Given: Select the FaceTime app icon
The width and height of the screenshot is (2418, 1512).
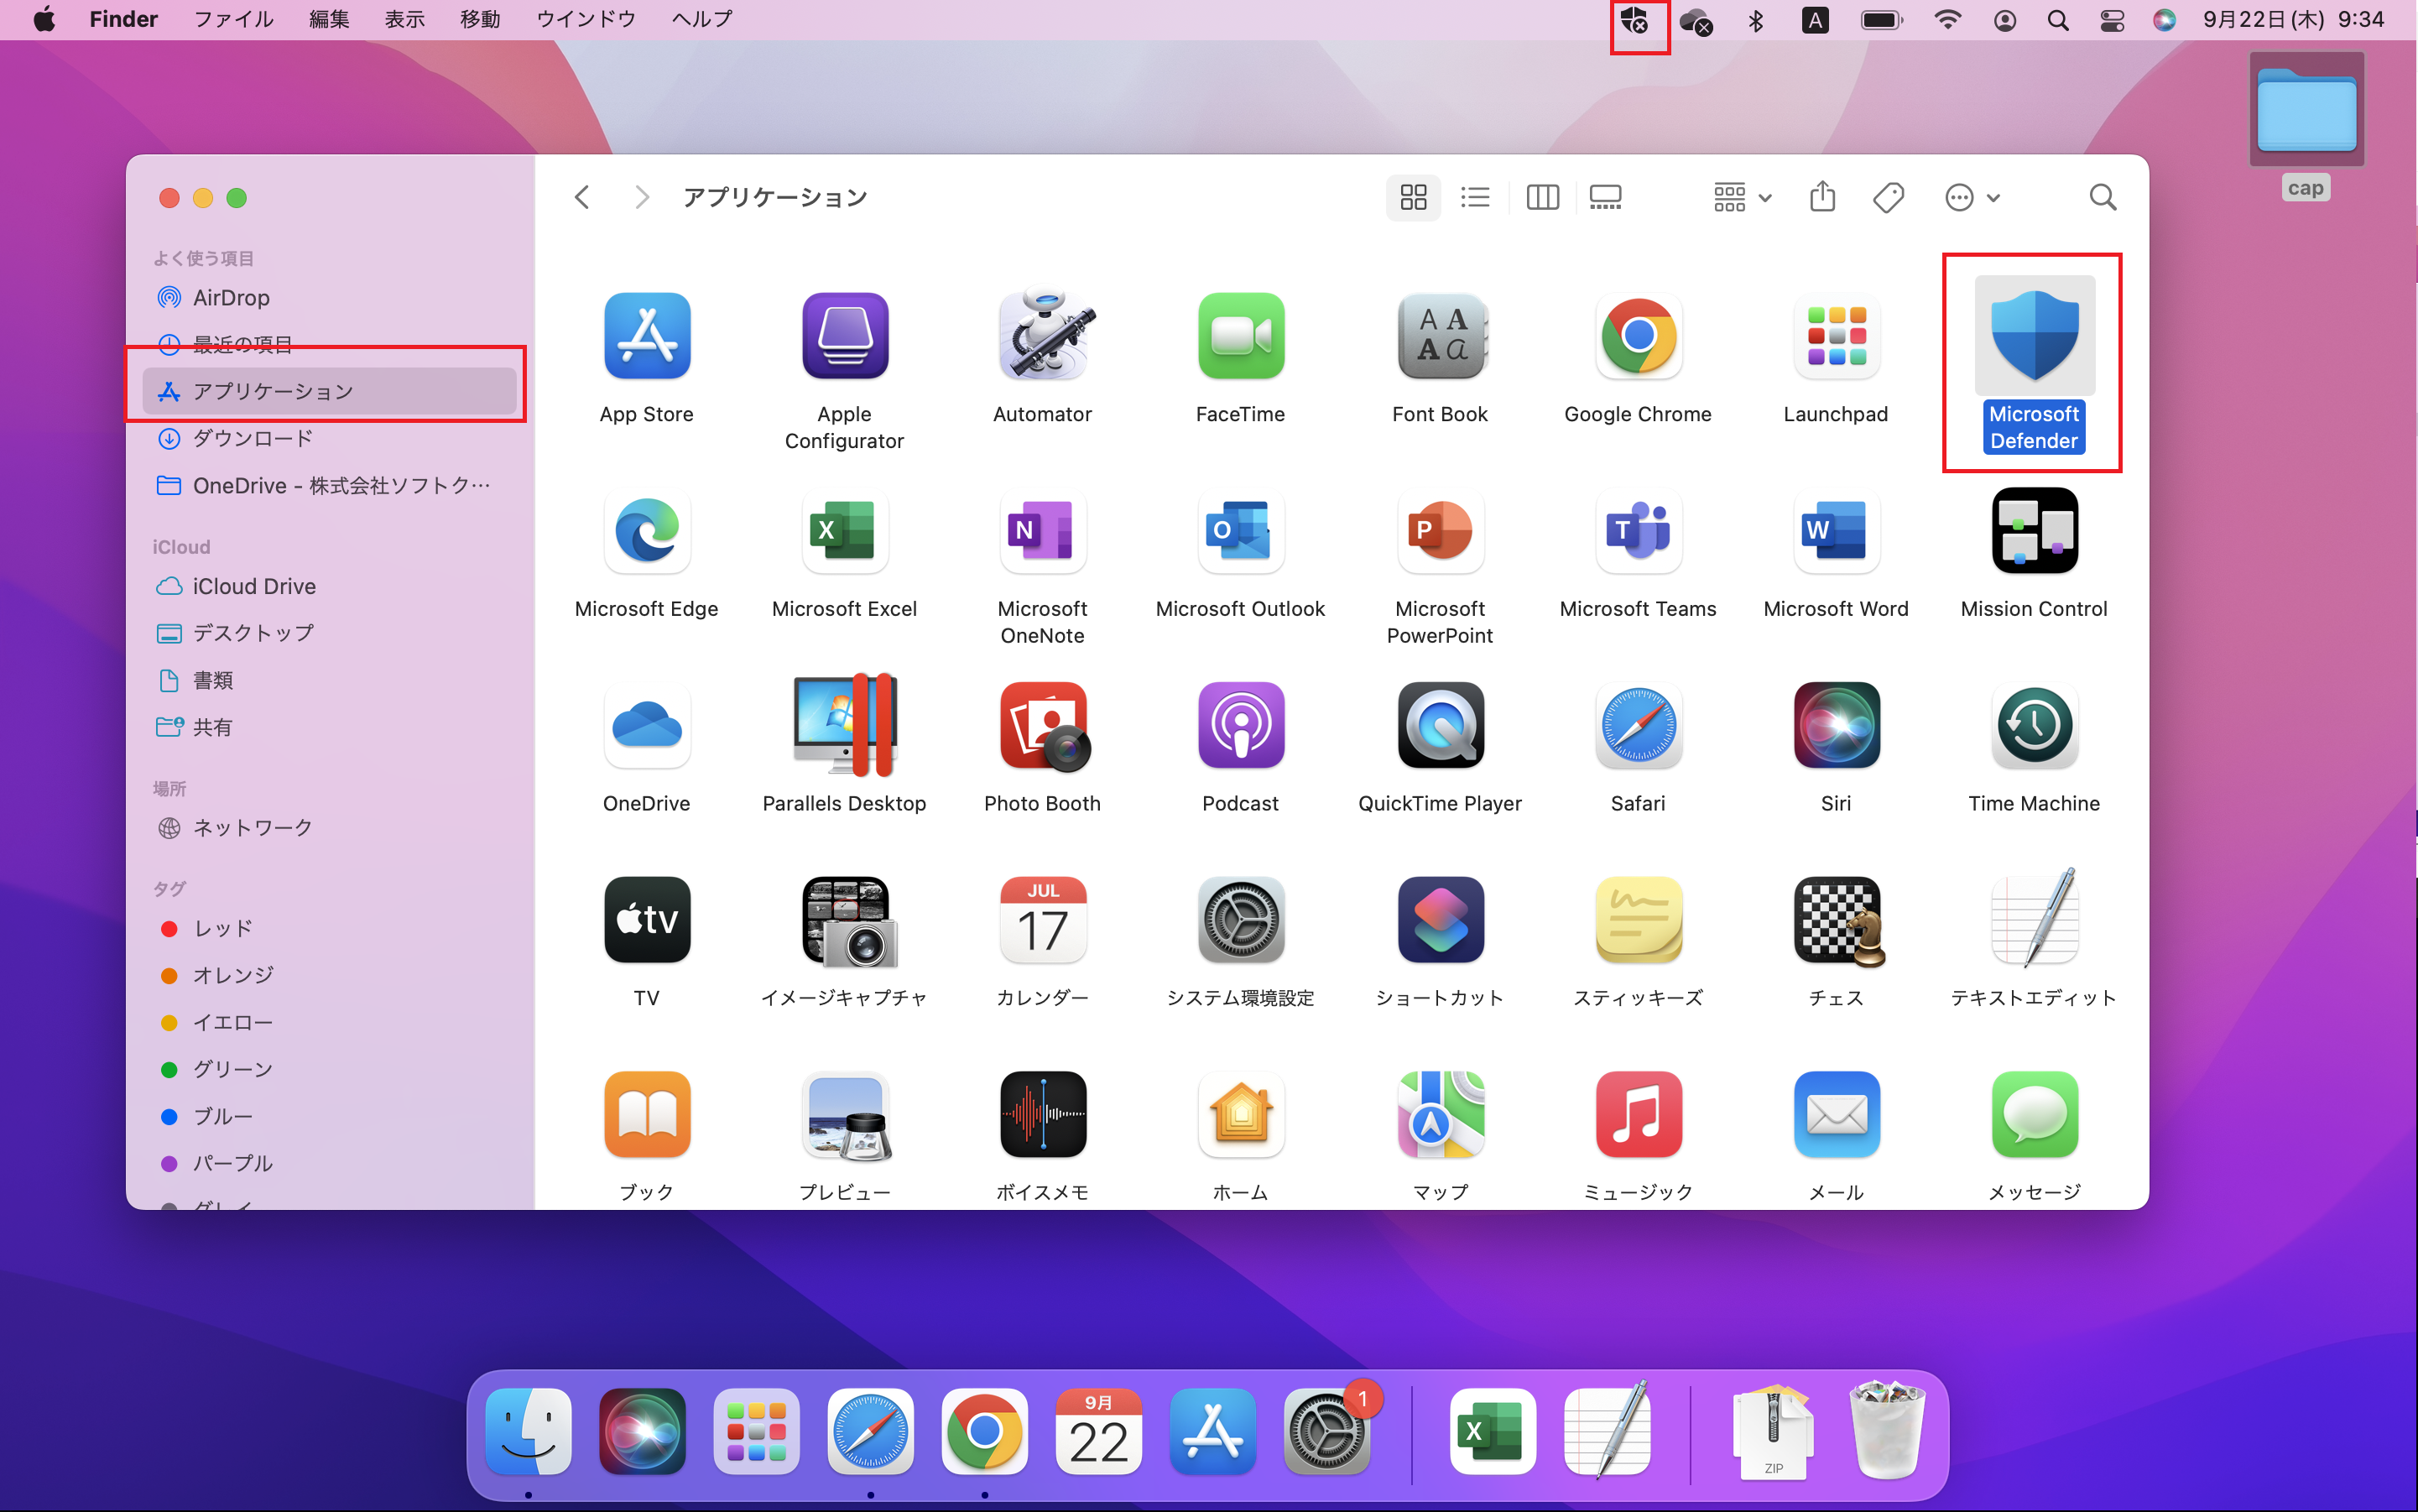Looking at the screenshot, I should click(x=1241, y=336).
